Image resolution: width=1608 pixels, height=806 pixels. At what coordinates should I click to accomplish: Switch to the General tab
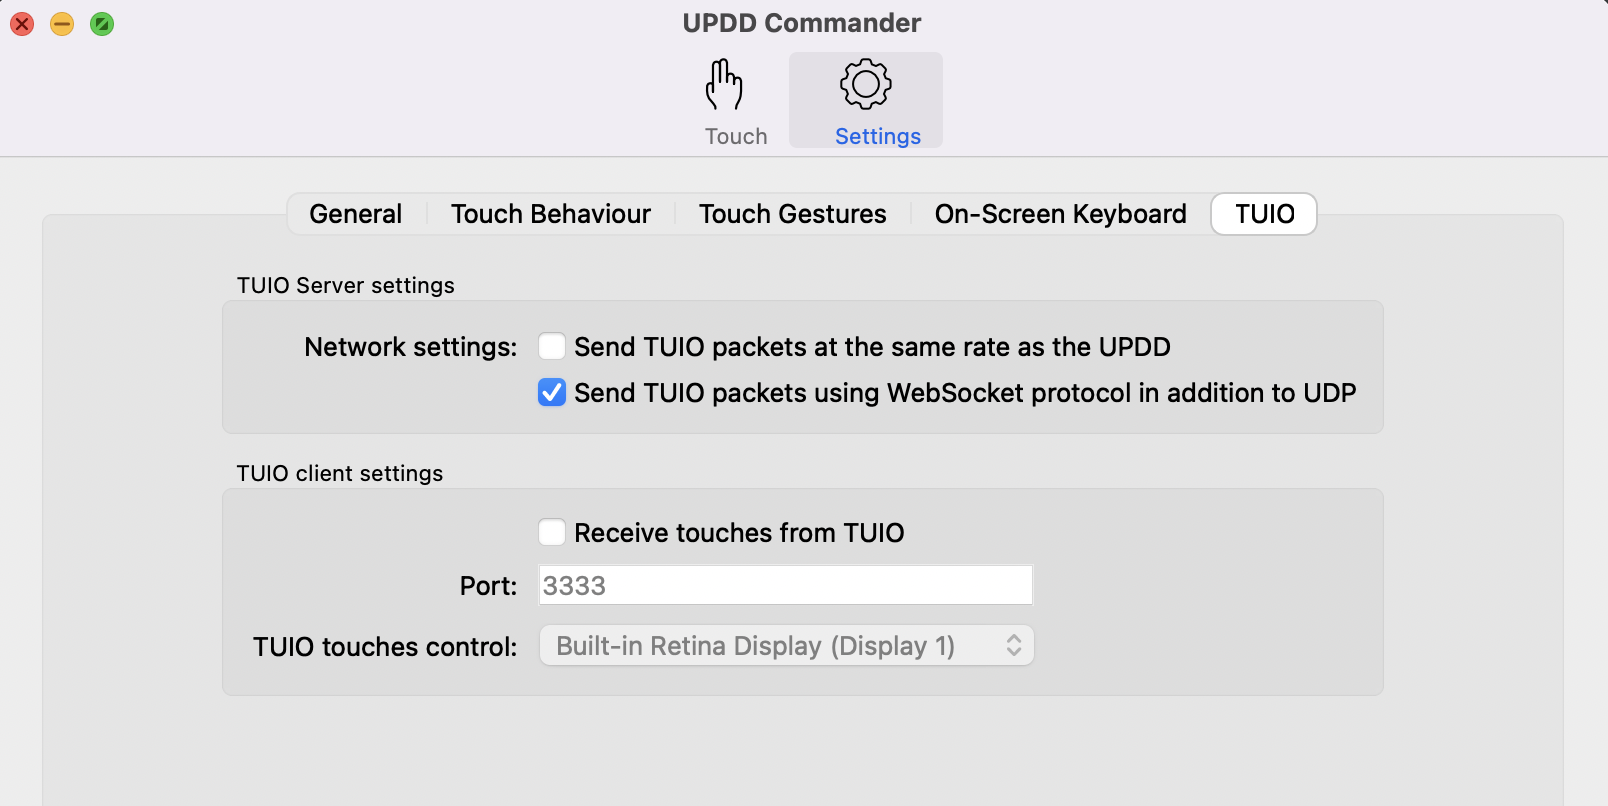[x=355, y=214]
